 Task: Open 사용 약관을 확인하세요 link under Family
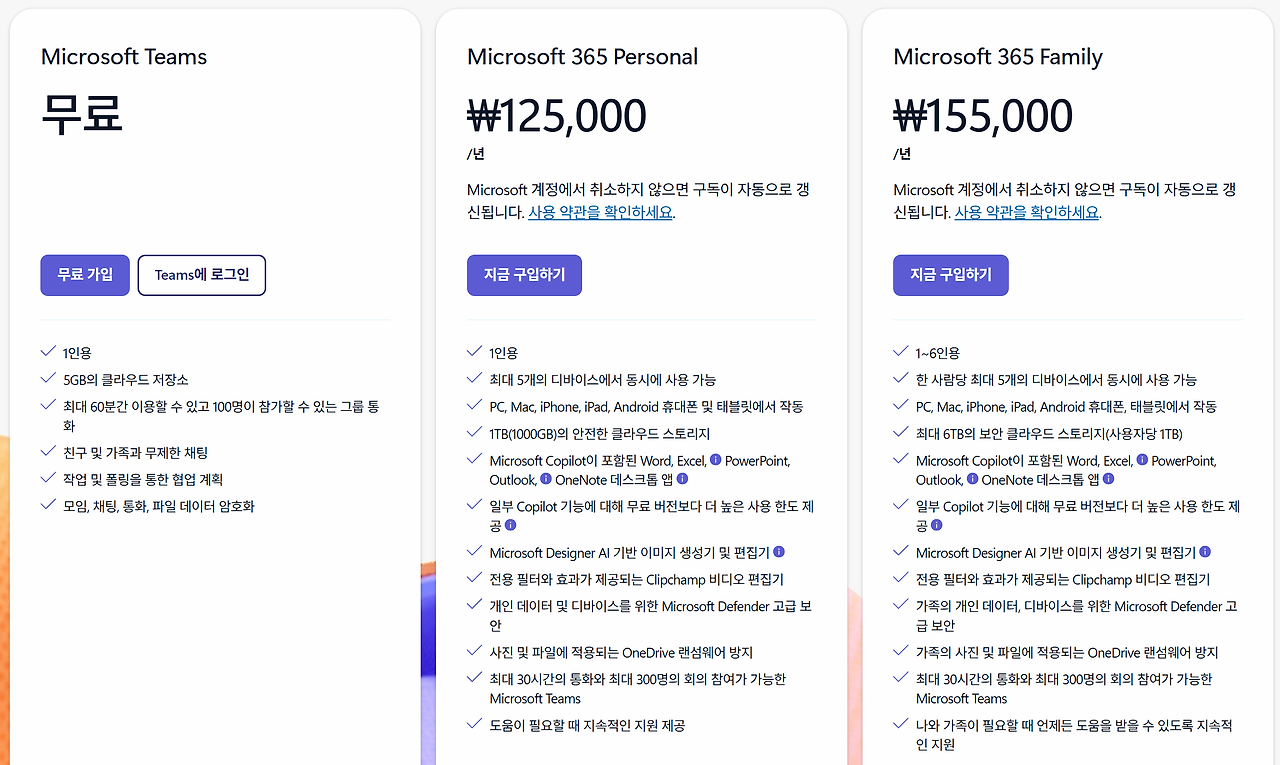1027,212
